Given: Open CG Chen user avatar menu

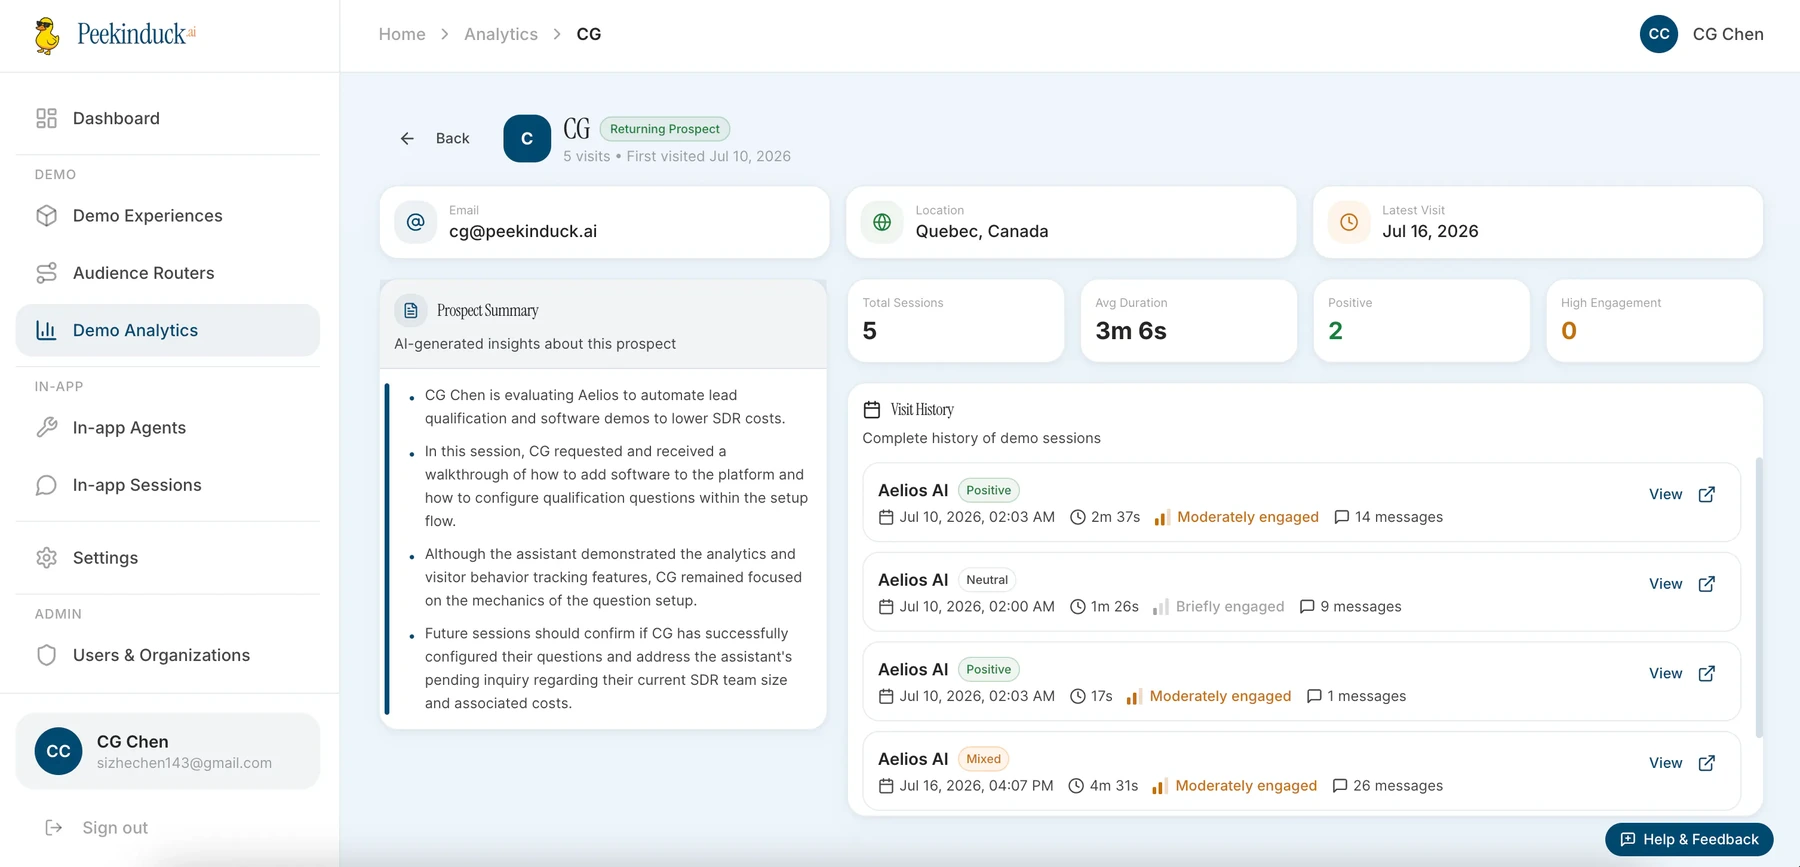Looking at the screenshot, I should point(1658,34).
